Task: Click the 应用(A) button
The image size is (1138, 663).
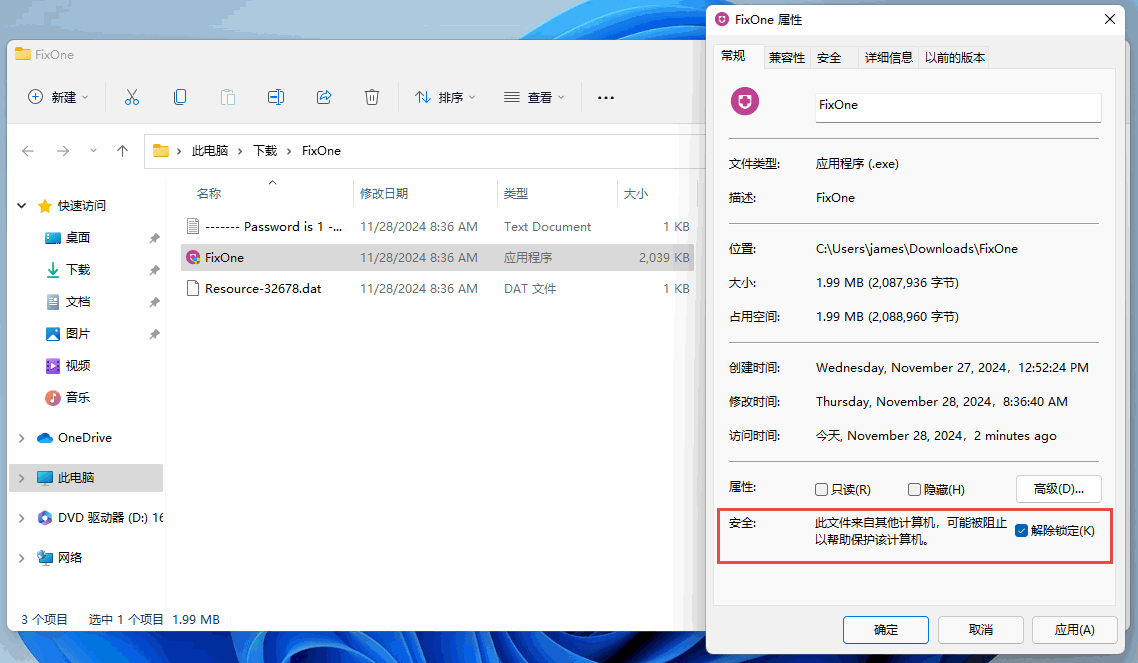Action: pyautogui.click(x=1074, y=630)
